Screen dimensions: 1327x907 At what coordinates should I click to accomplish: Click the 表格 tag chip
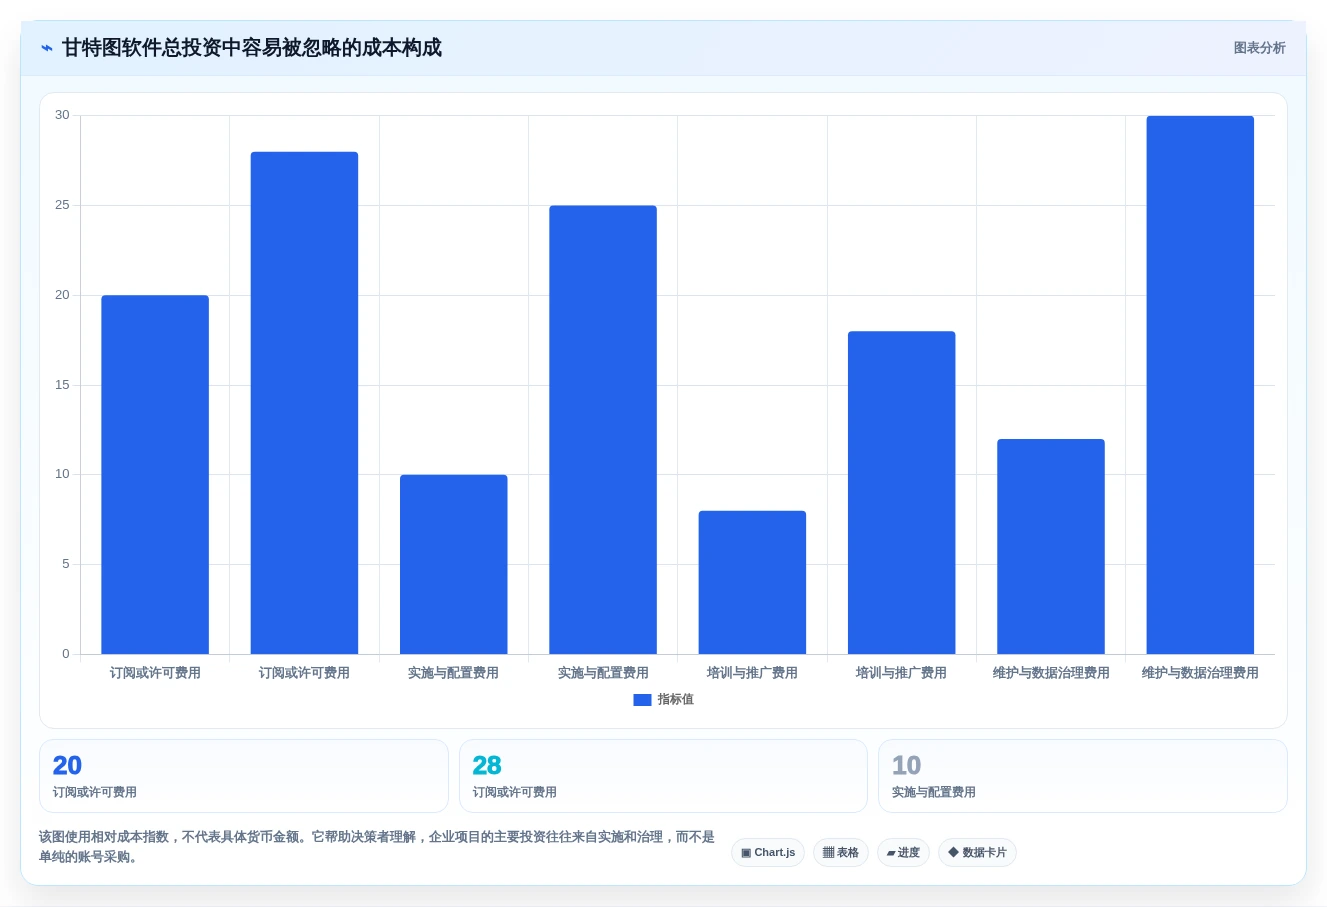(841, 853)
